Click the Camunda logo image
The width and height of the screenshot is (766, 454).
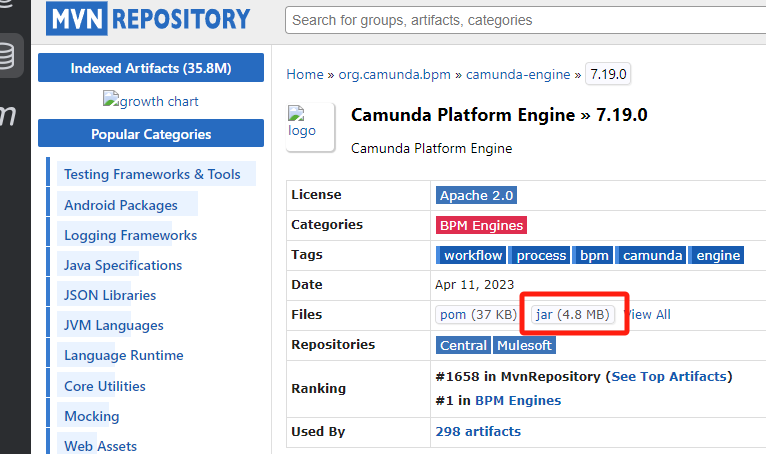(x=301, y=122)
